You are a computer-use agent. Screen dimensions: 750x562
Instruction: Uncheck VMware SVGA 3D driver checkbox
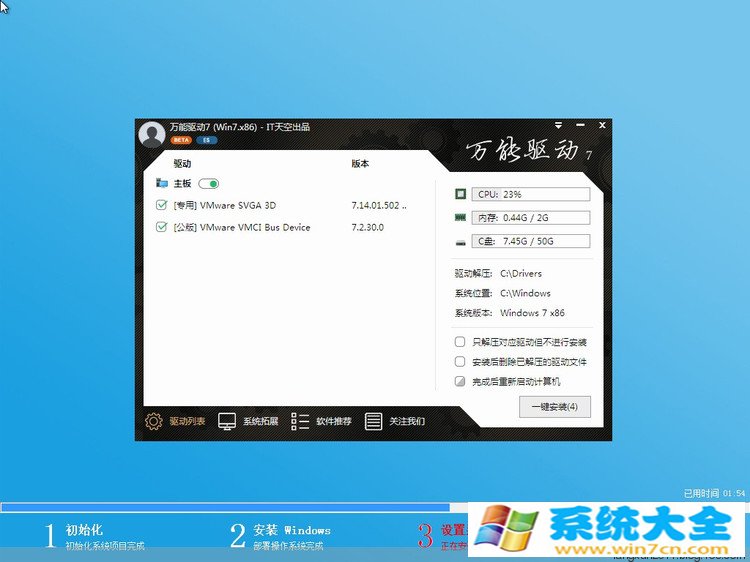162,205
